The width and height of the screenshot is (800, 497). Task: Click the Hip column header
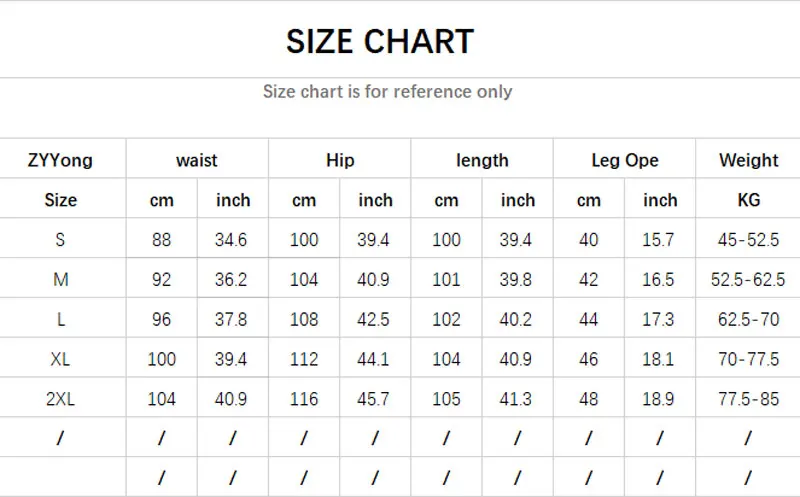340,160
